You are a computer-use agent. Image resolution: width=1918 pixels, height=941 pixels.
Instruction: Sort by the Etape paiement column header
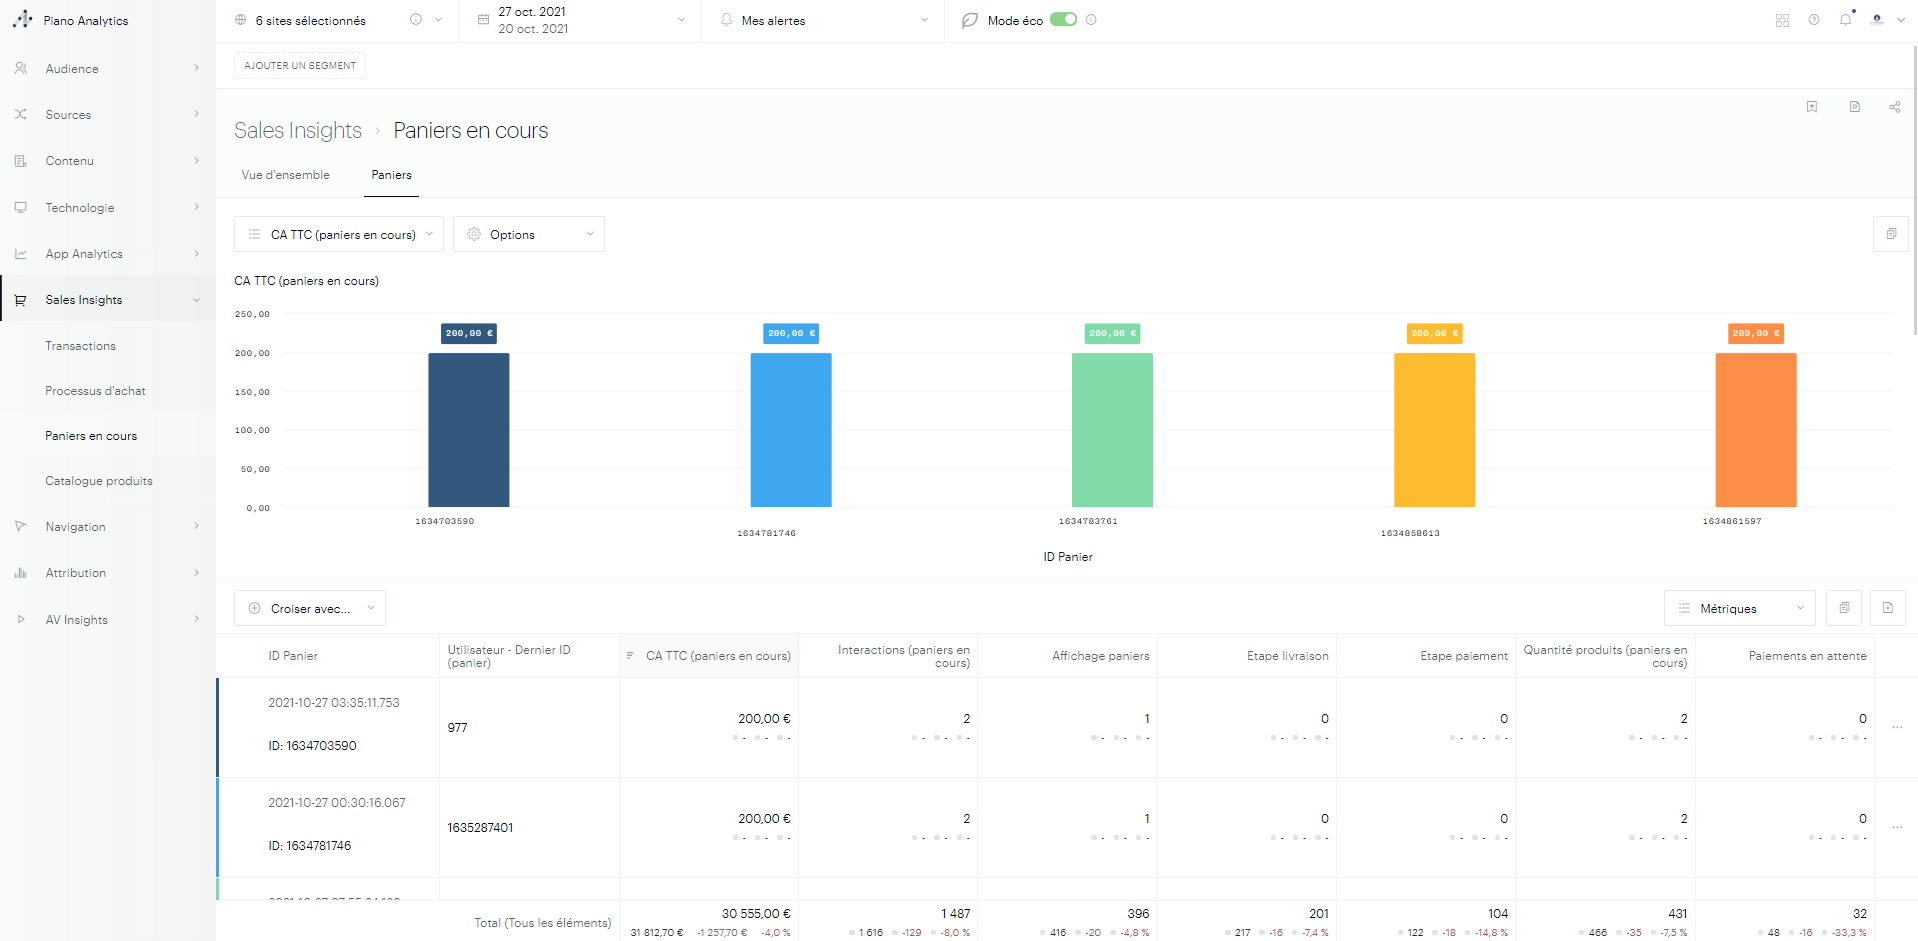click(1463, 656)
